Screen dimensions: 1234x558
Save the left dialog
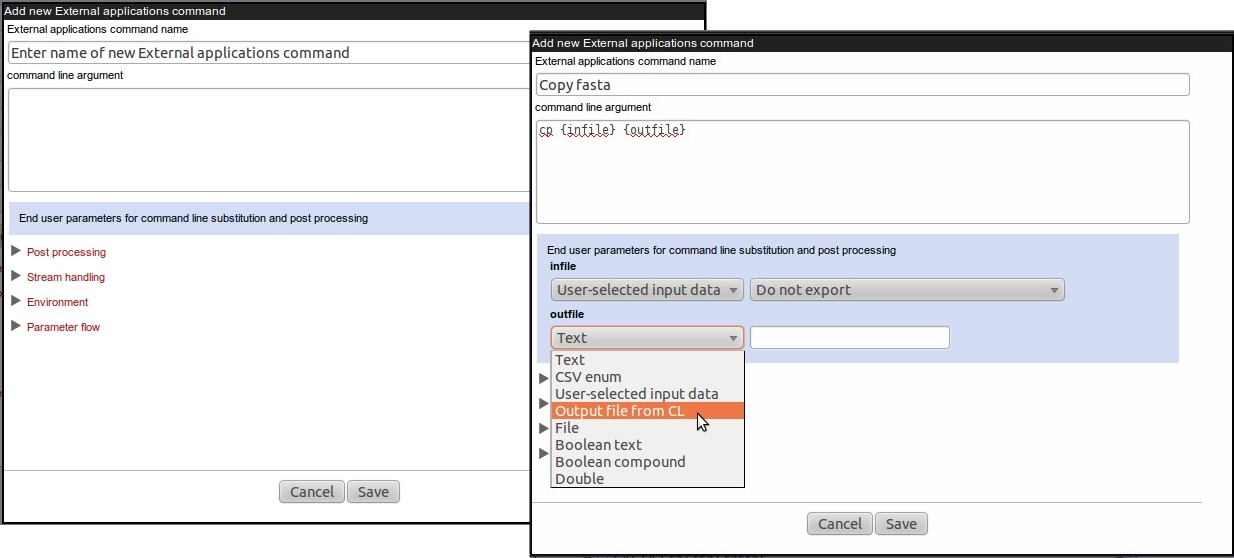tap(373, 491)
